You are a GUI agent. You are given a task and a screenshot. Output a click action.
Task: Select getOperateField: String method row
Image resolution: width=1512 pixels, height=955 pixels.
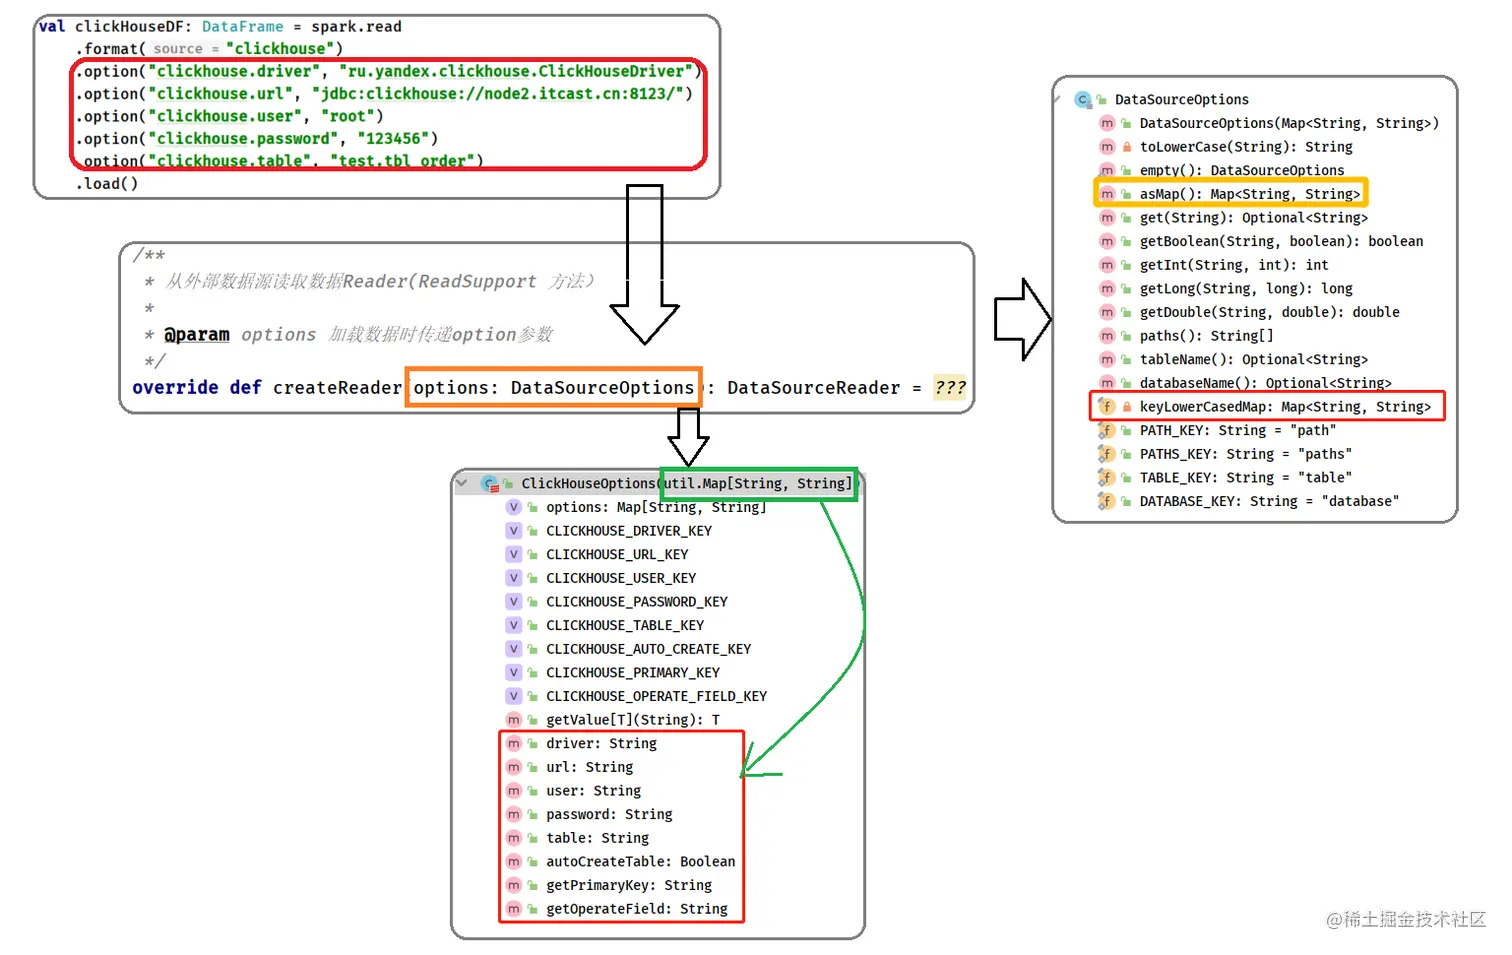click(617, 909)
